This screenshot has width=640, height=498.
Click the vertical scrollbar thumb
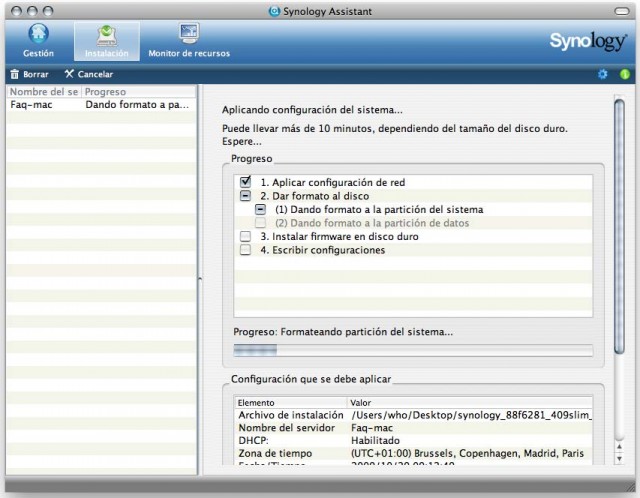[619, 227]
